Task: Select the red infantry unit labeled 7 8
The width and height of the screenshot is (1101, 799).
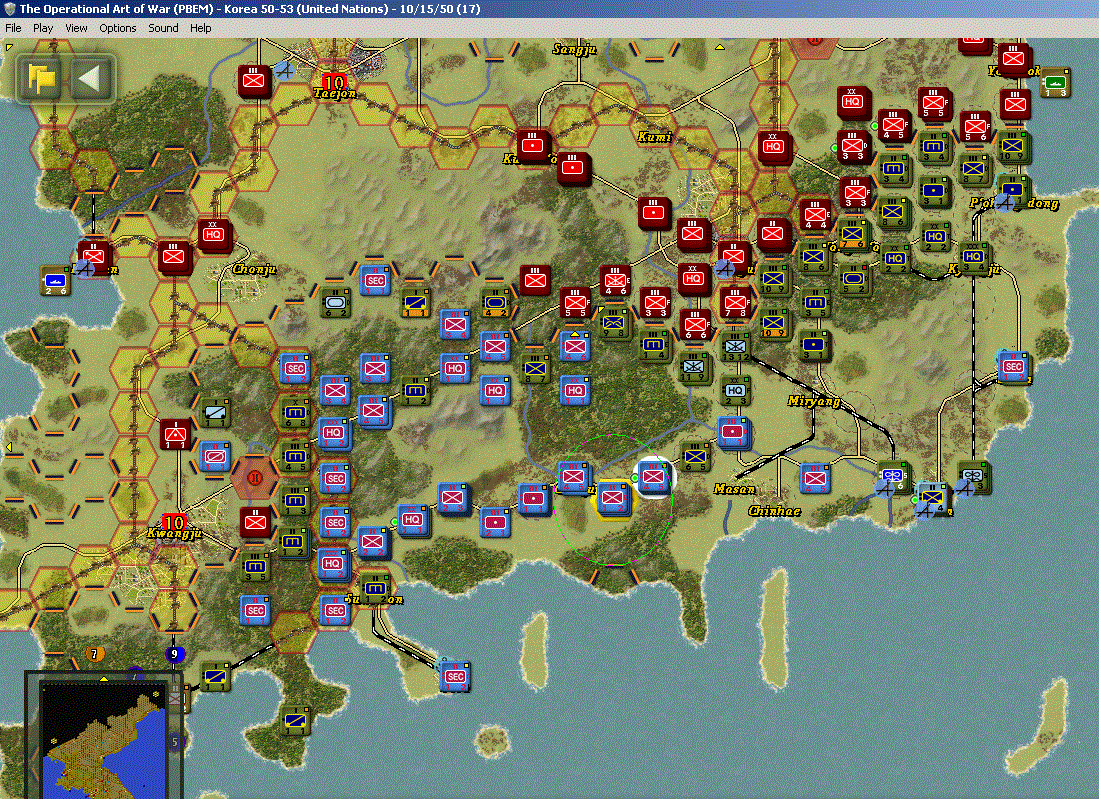Action: click(x=735, y=302)
